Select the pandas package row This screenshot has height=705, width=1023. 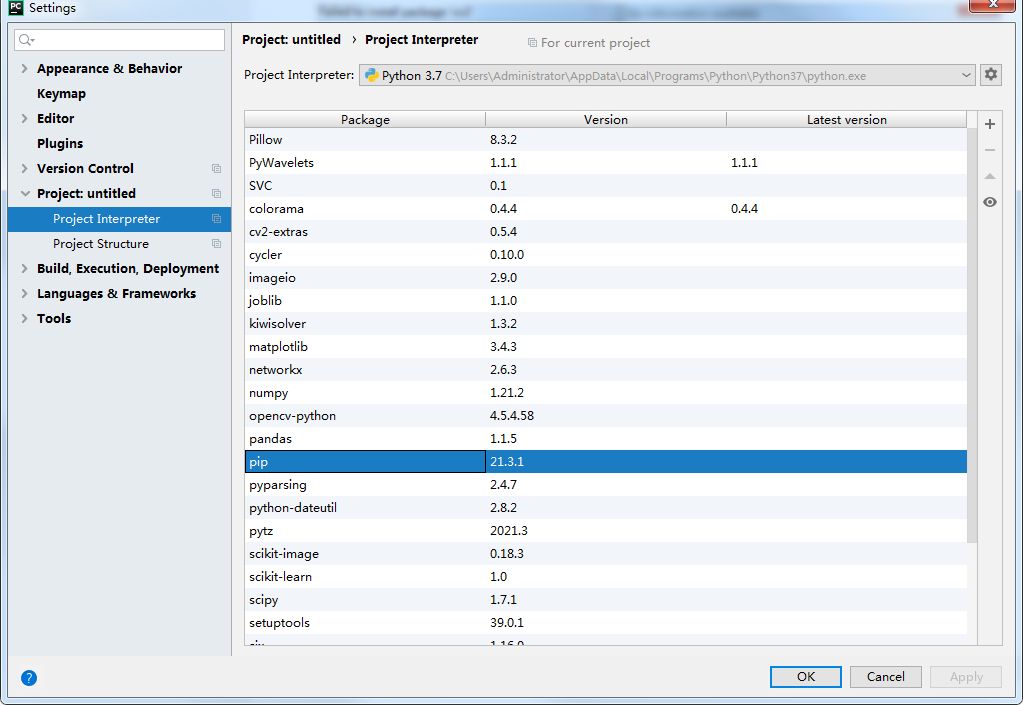[606, 439]
